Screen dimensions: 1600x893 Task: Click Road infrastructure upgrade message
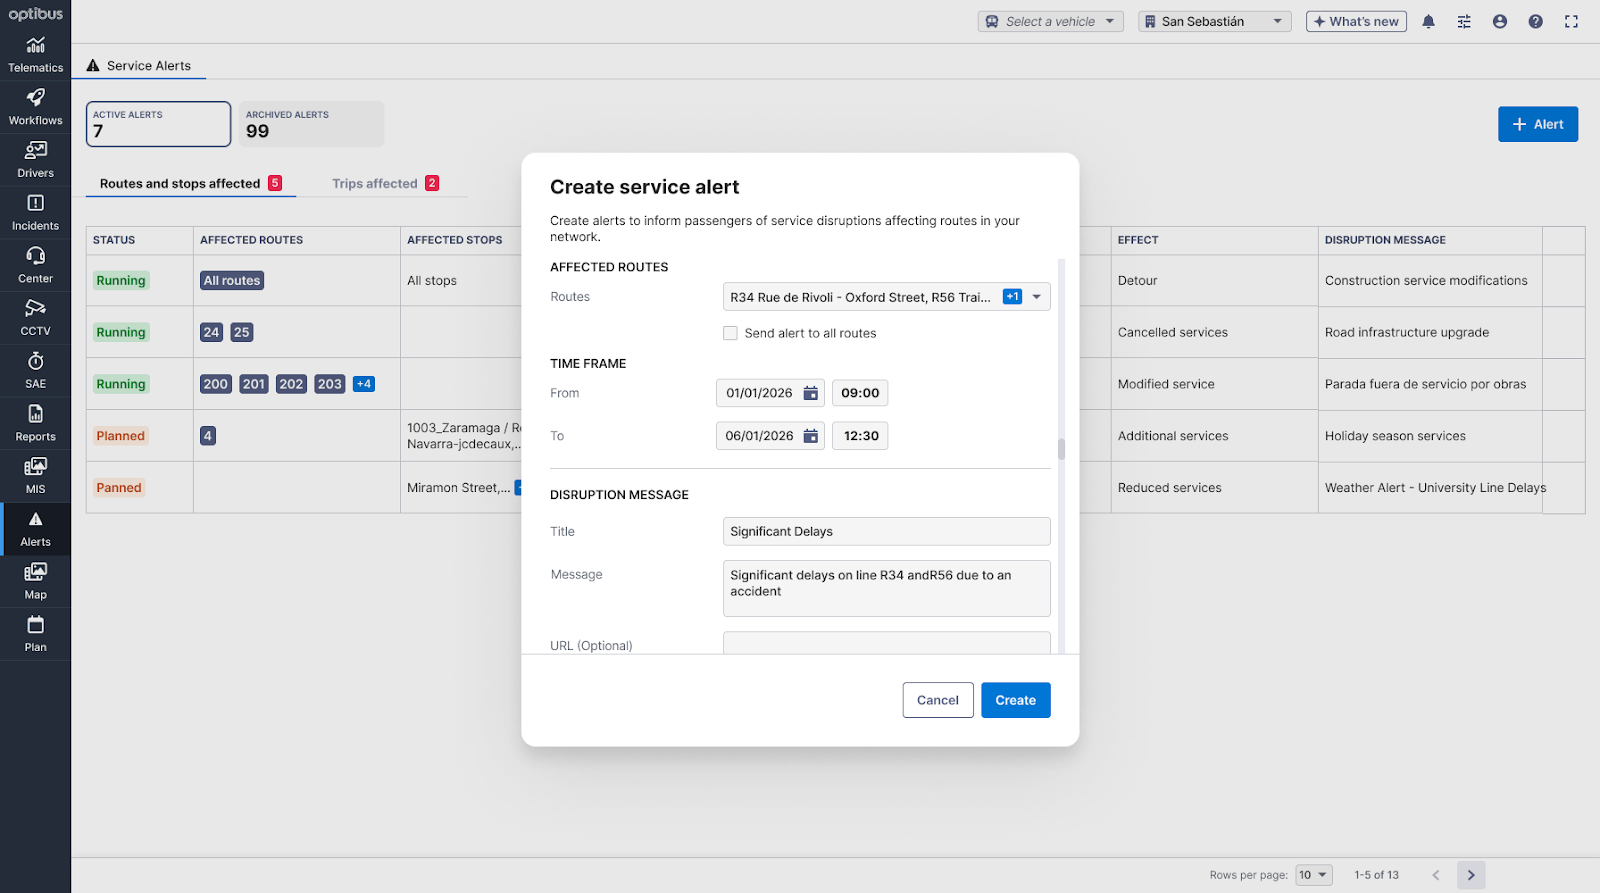coord(1407,332)
